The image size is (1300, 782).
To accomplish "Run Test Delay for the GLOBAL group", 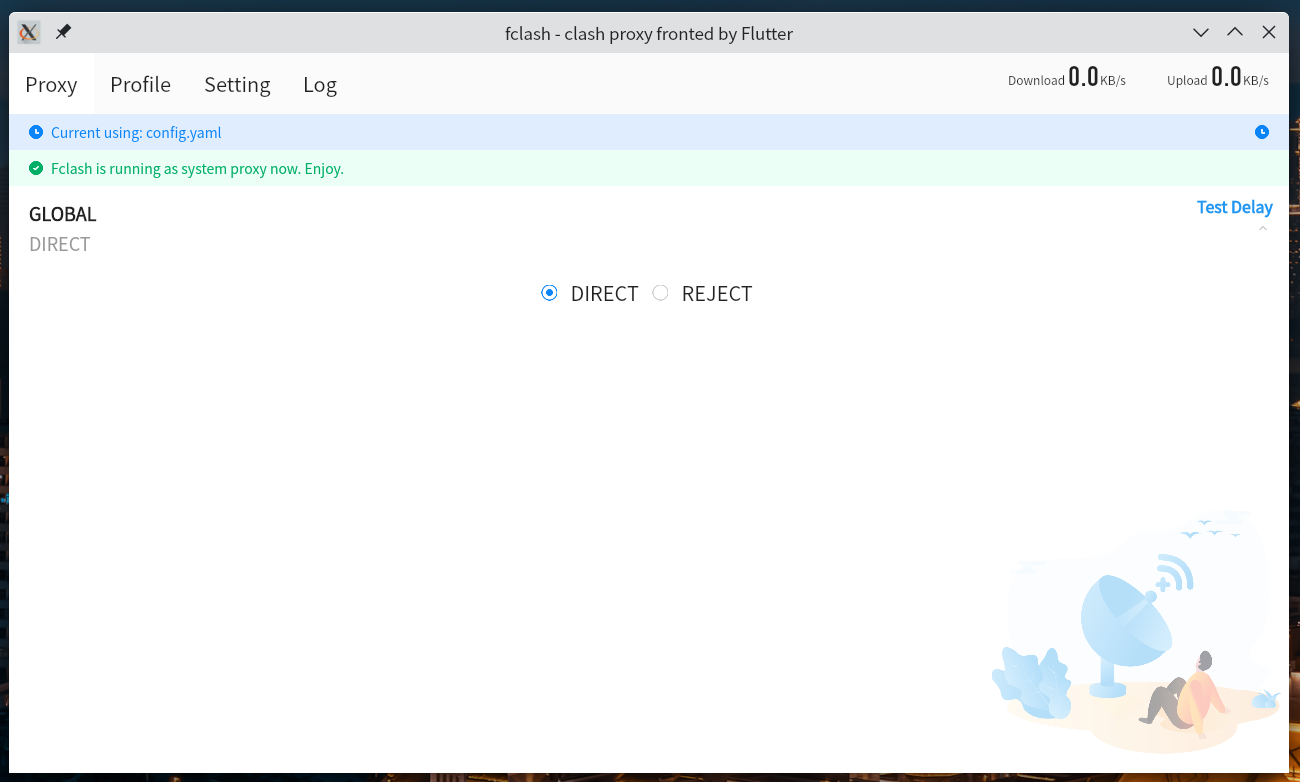I will (1235, 207).
